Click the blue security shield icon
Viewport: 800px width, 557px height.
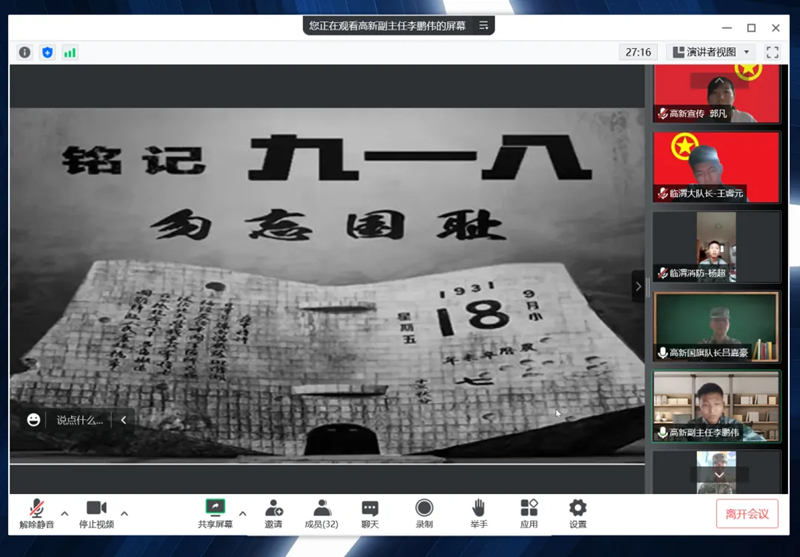click(47, 52)
